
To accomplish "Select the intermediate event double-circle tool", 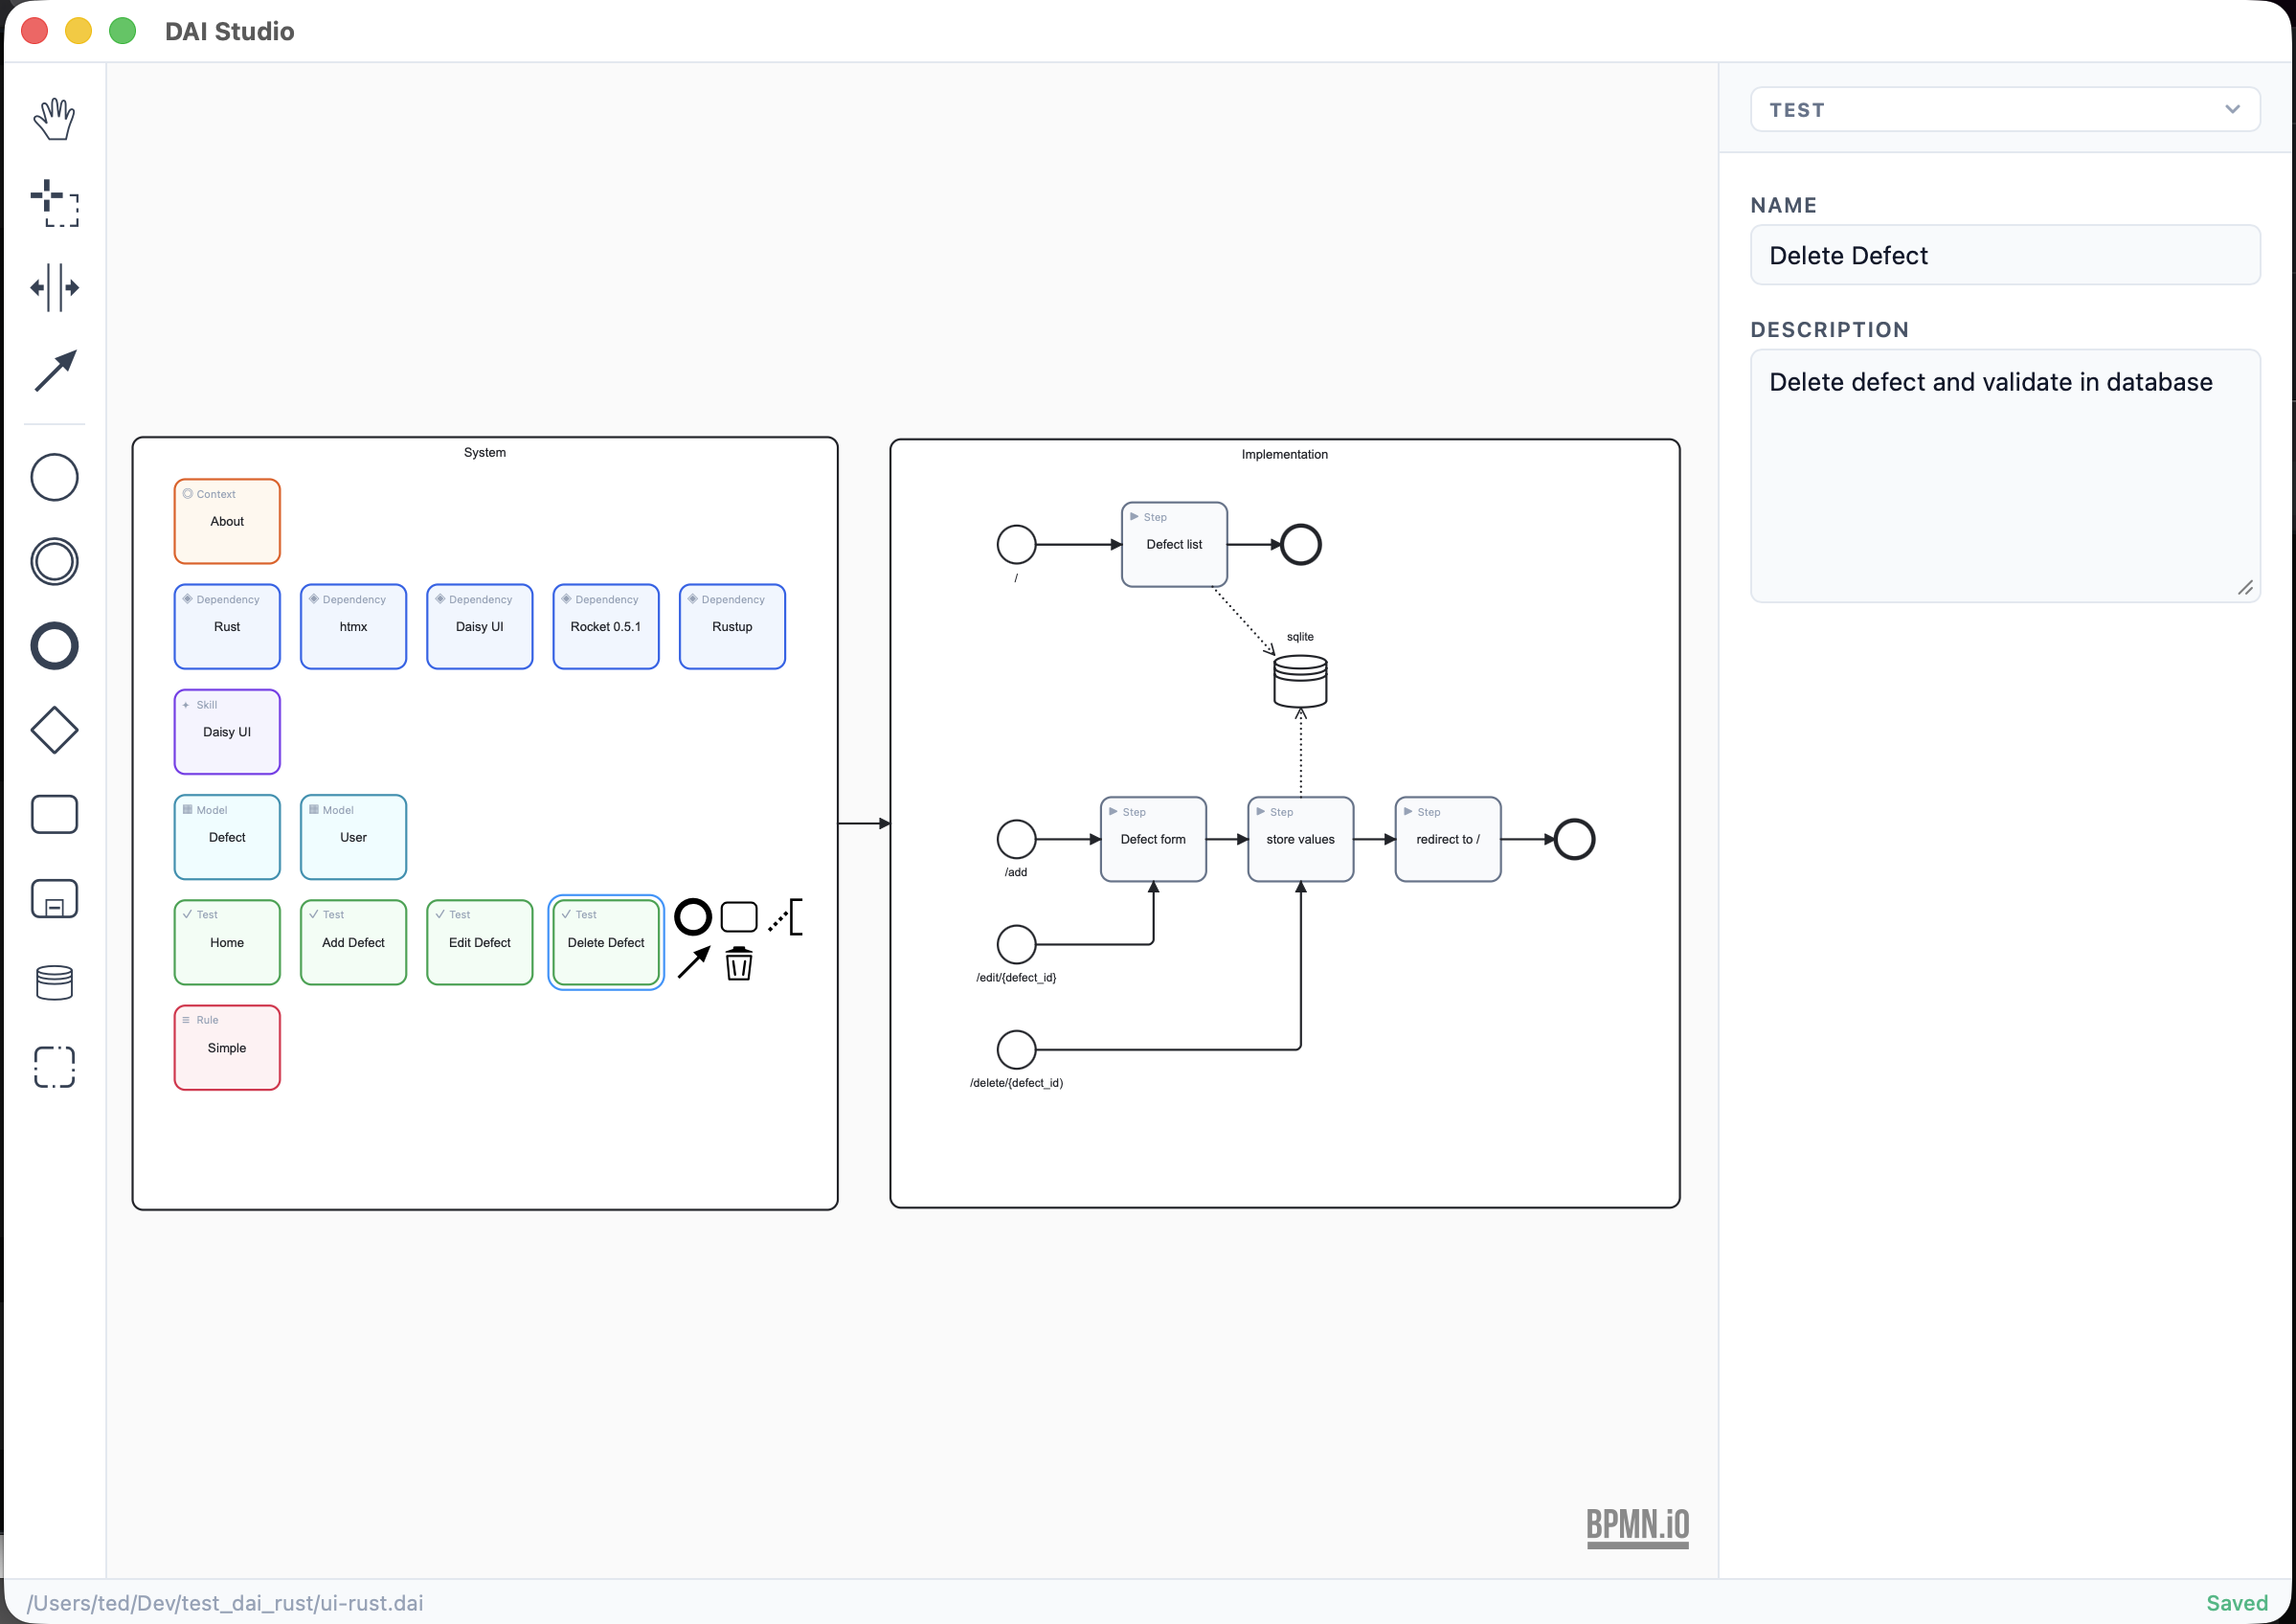I will pos(55,562).
